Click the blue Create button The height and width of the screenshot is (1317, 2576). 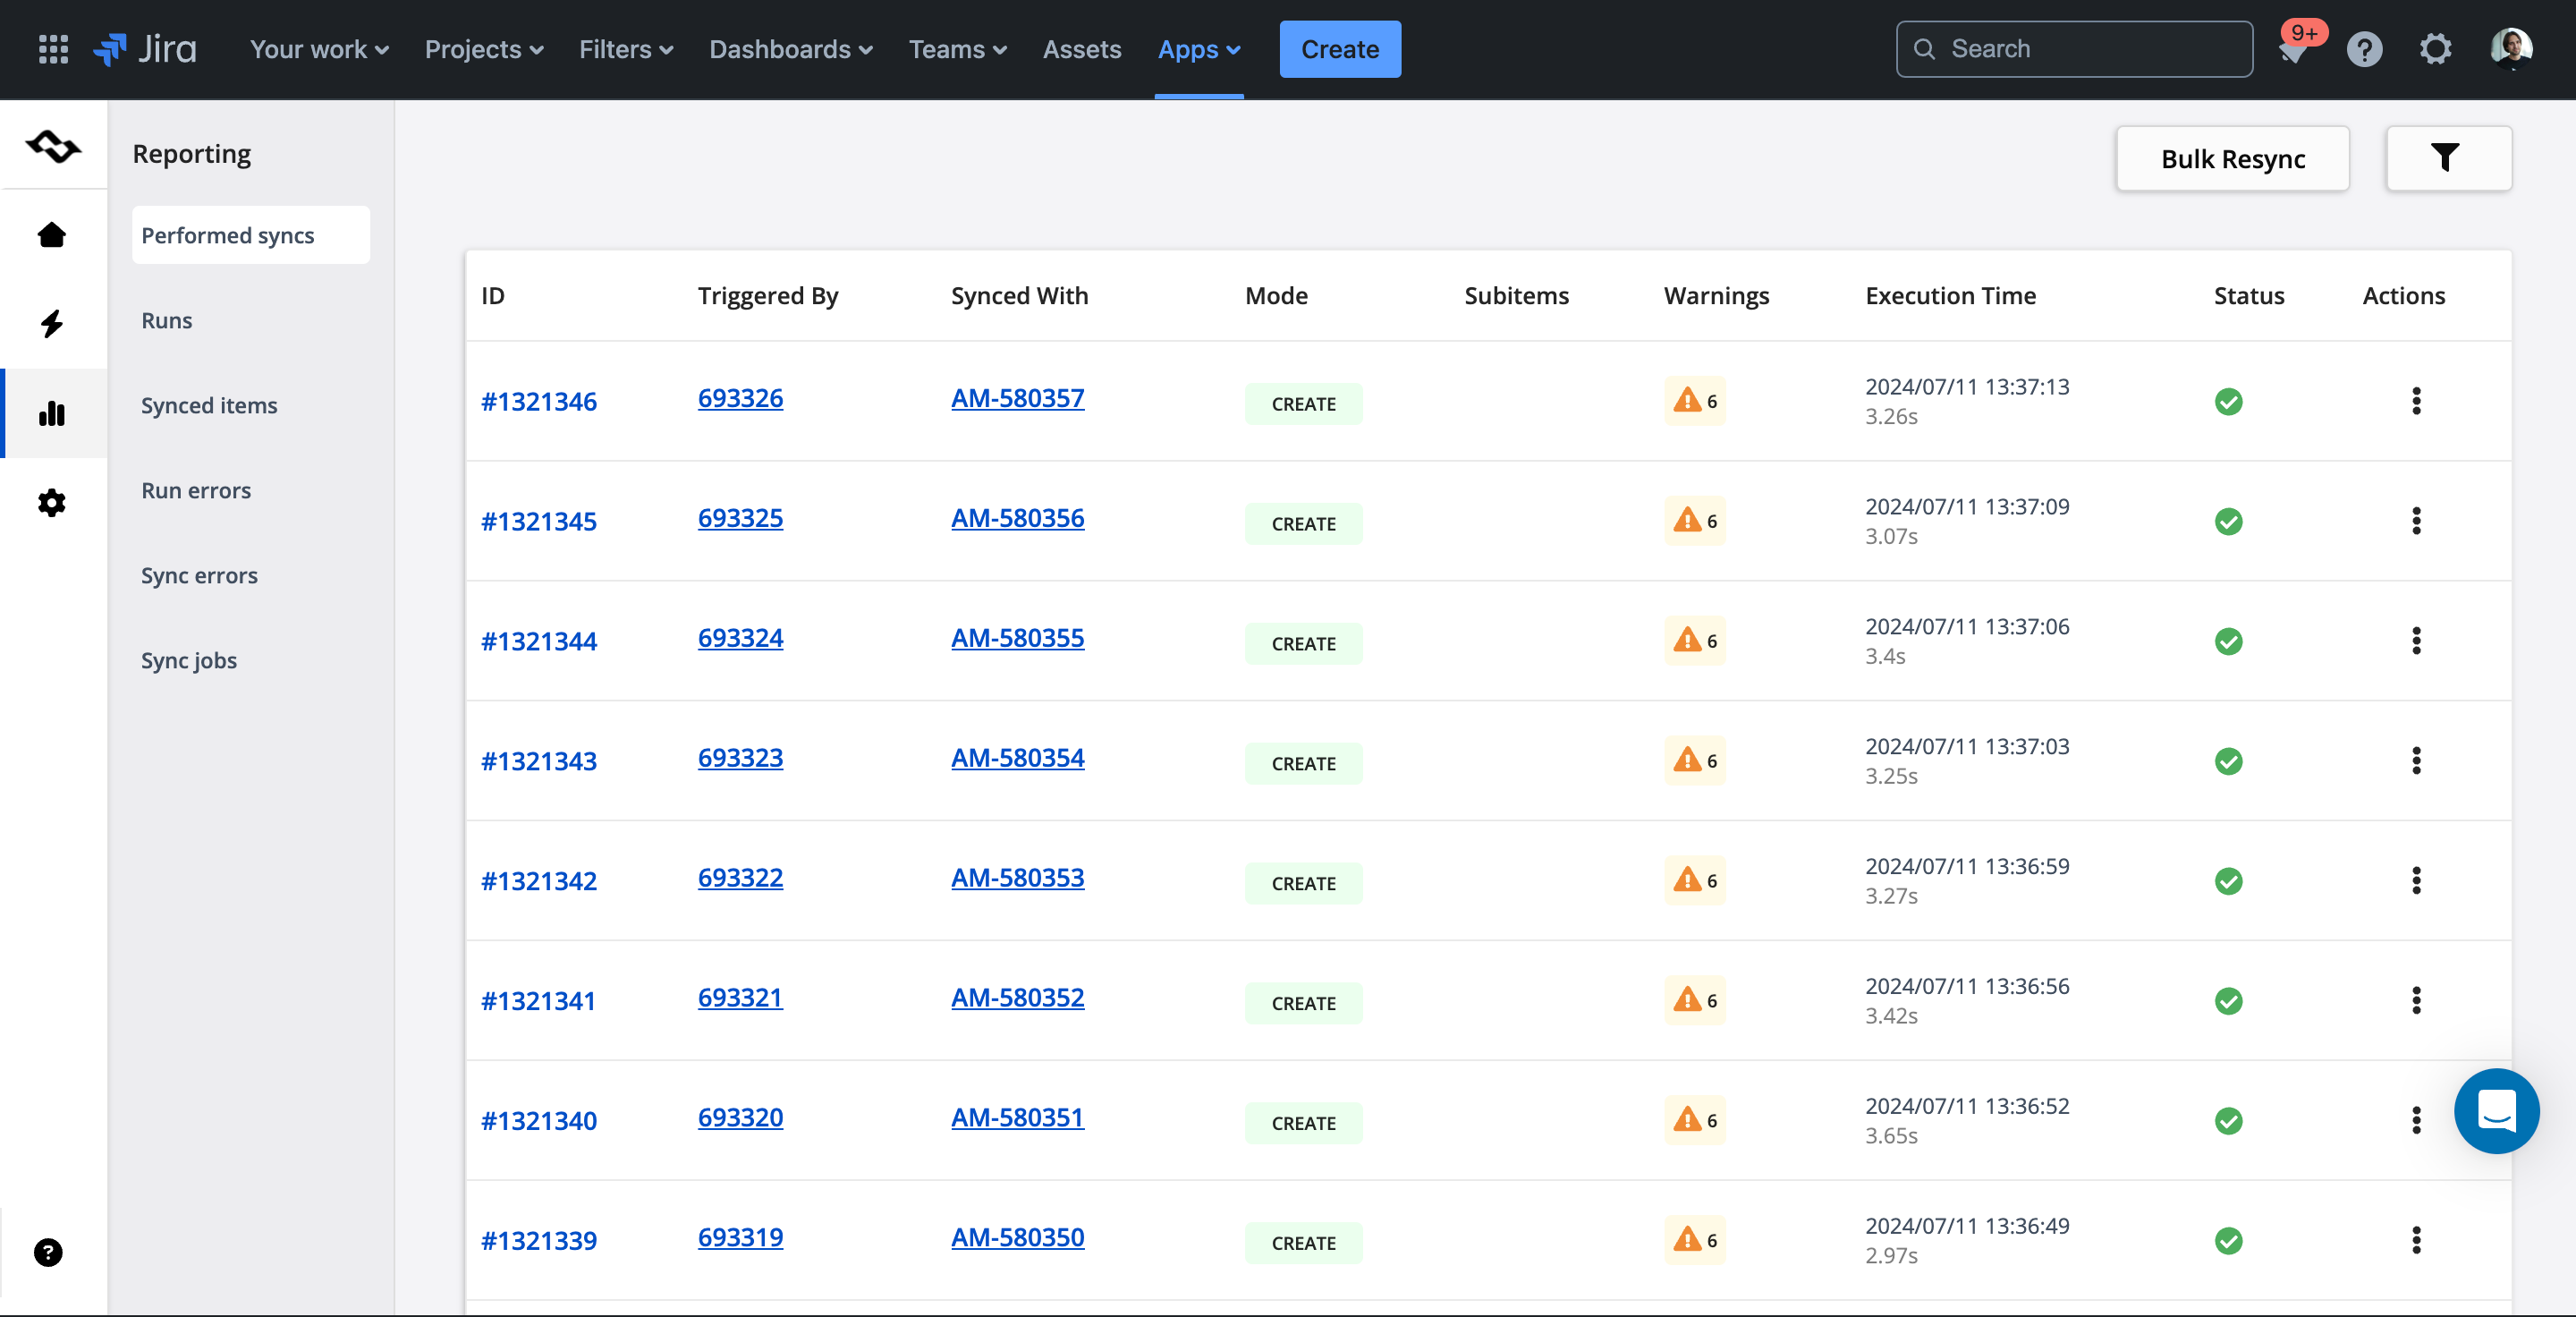click(1340, 49)
